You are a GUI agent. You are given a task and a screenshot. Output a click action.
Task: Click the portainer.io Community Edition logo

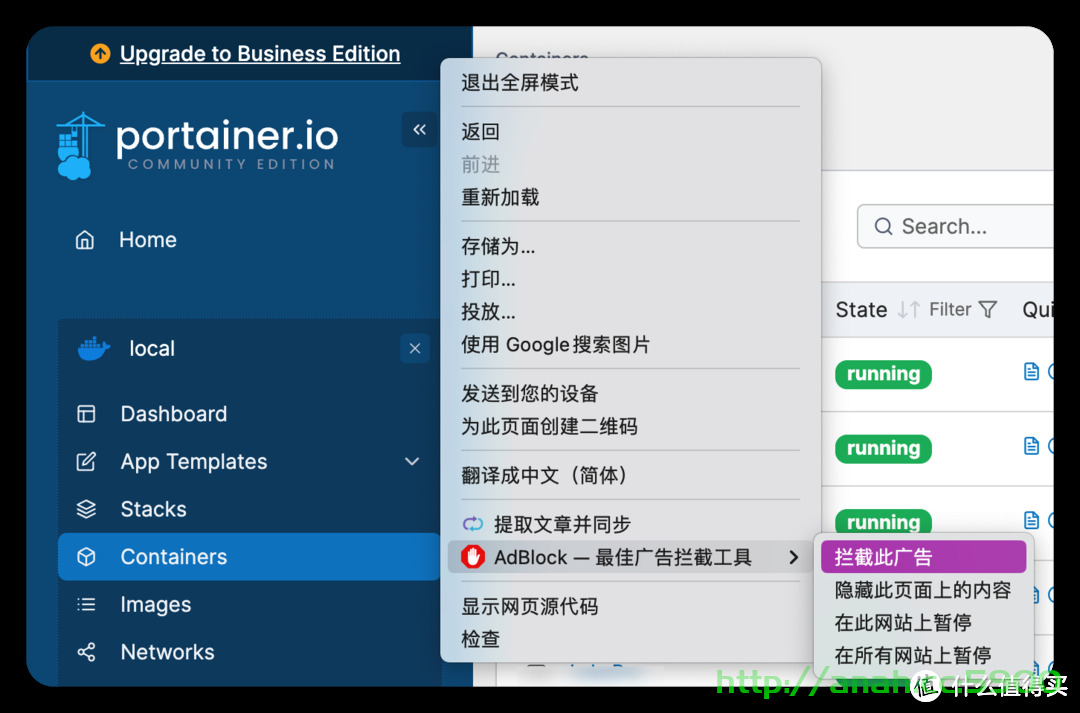[x=197, y=145]
